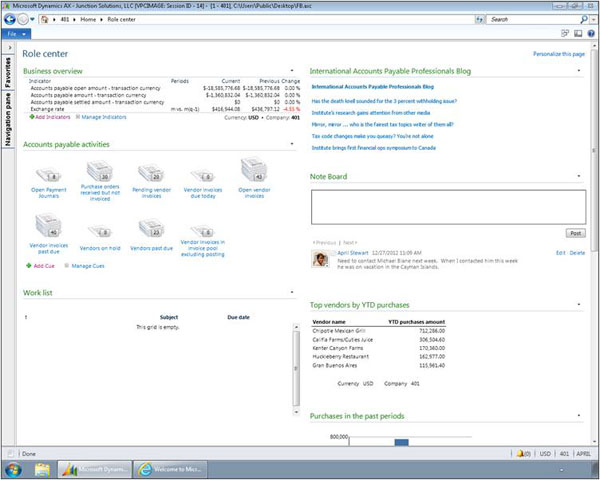The height and width of the screenshot is (480, 600).
Task: Click in the Note Board text box
Action: click(x=448, y=207)
